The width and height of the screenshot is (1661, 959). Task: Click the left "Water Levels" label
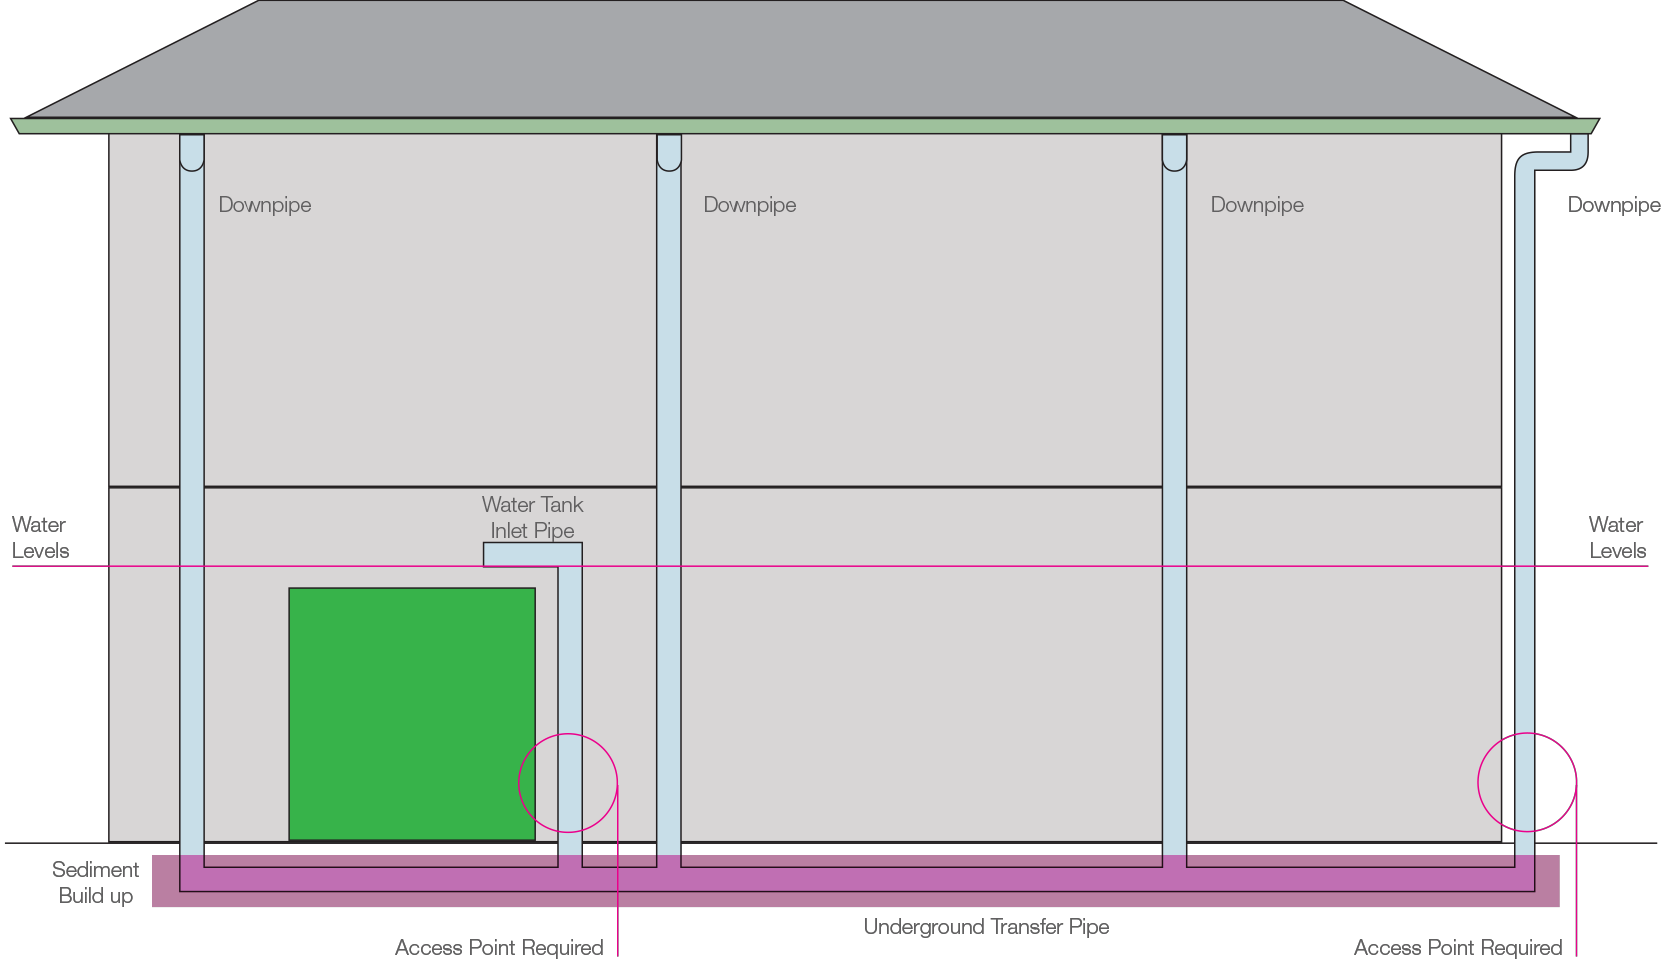(x=40, y=537)
